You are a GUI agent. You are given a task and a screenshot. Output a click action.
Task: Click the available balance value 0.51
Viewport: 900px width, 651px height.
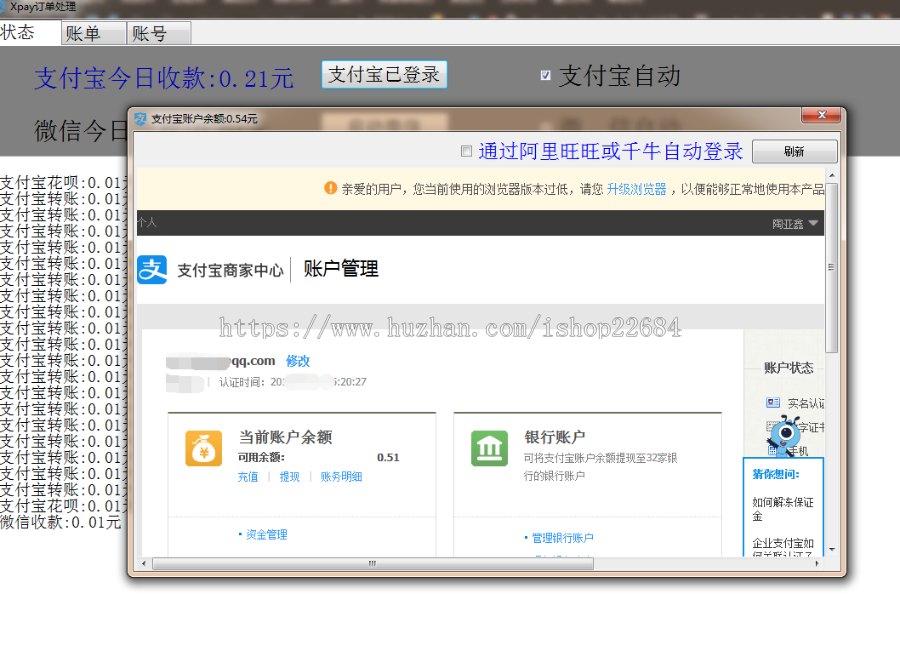click(x=388, y=458)
